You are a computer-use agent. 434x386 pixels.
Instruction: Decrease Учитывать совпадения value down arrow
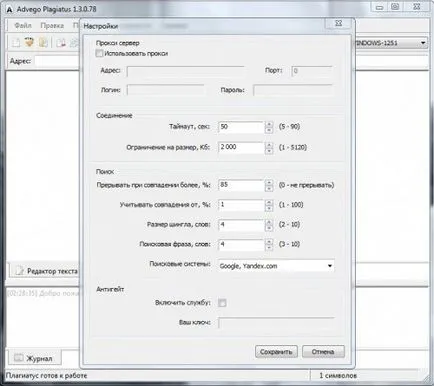(x=269, y=208)
